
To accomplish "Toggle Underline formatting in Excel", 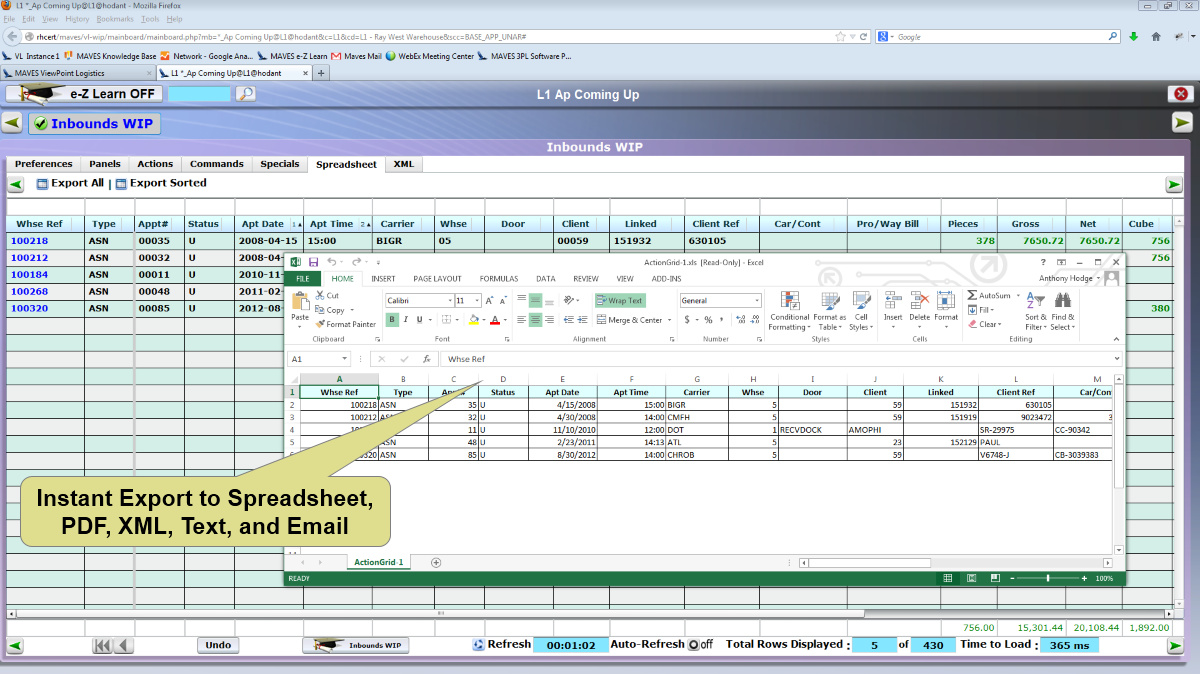I will pyautogui.click(x=418, y=320).
